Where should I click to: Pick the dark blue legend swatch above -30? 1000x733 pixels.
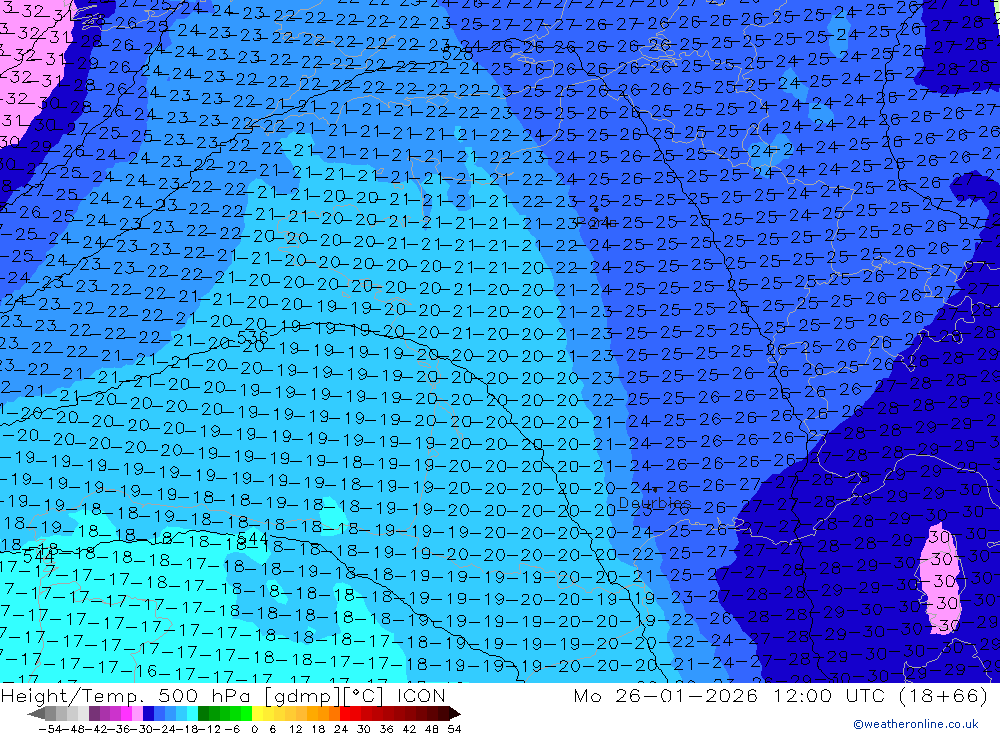(148, 713)
